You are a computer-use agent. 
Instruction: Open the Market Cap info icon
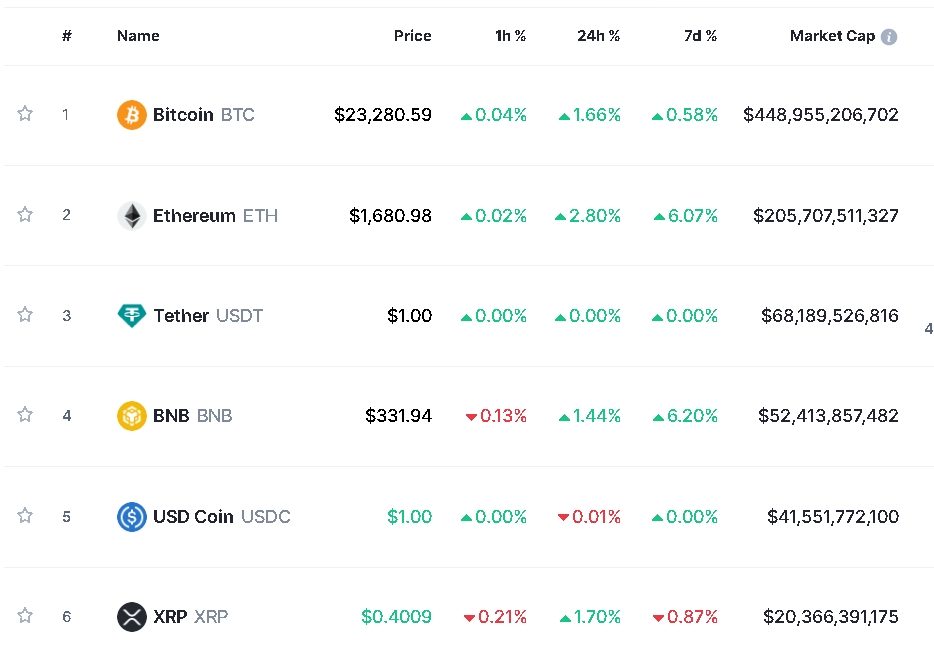tap(889, 37)
